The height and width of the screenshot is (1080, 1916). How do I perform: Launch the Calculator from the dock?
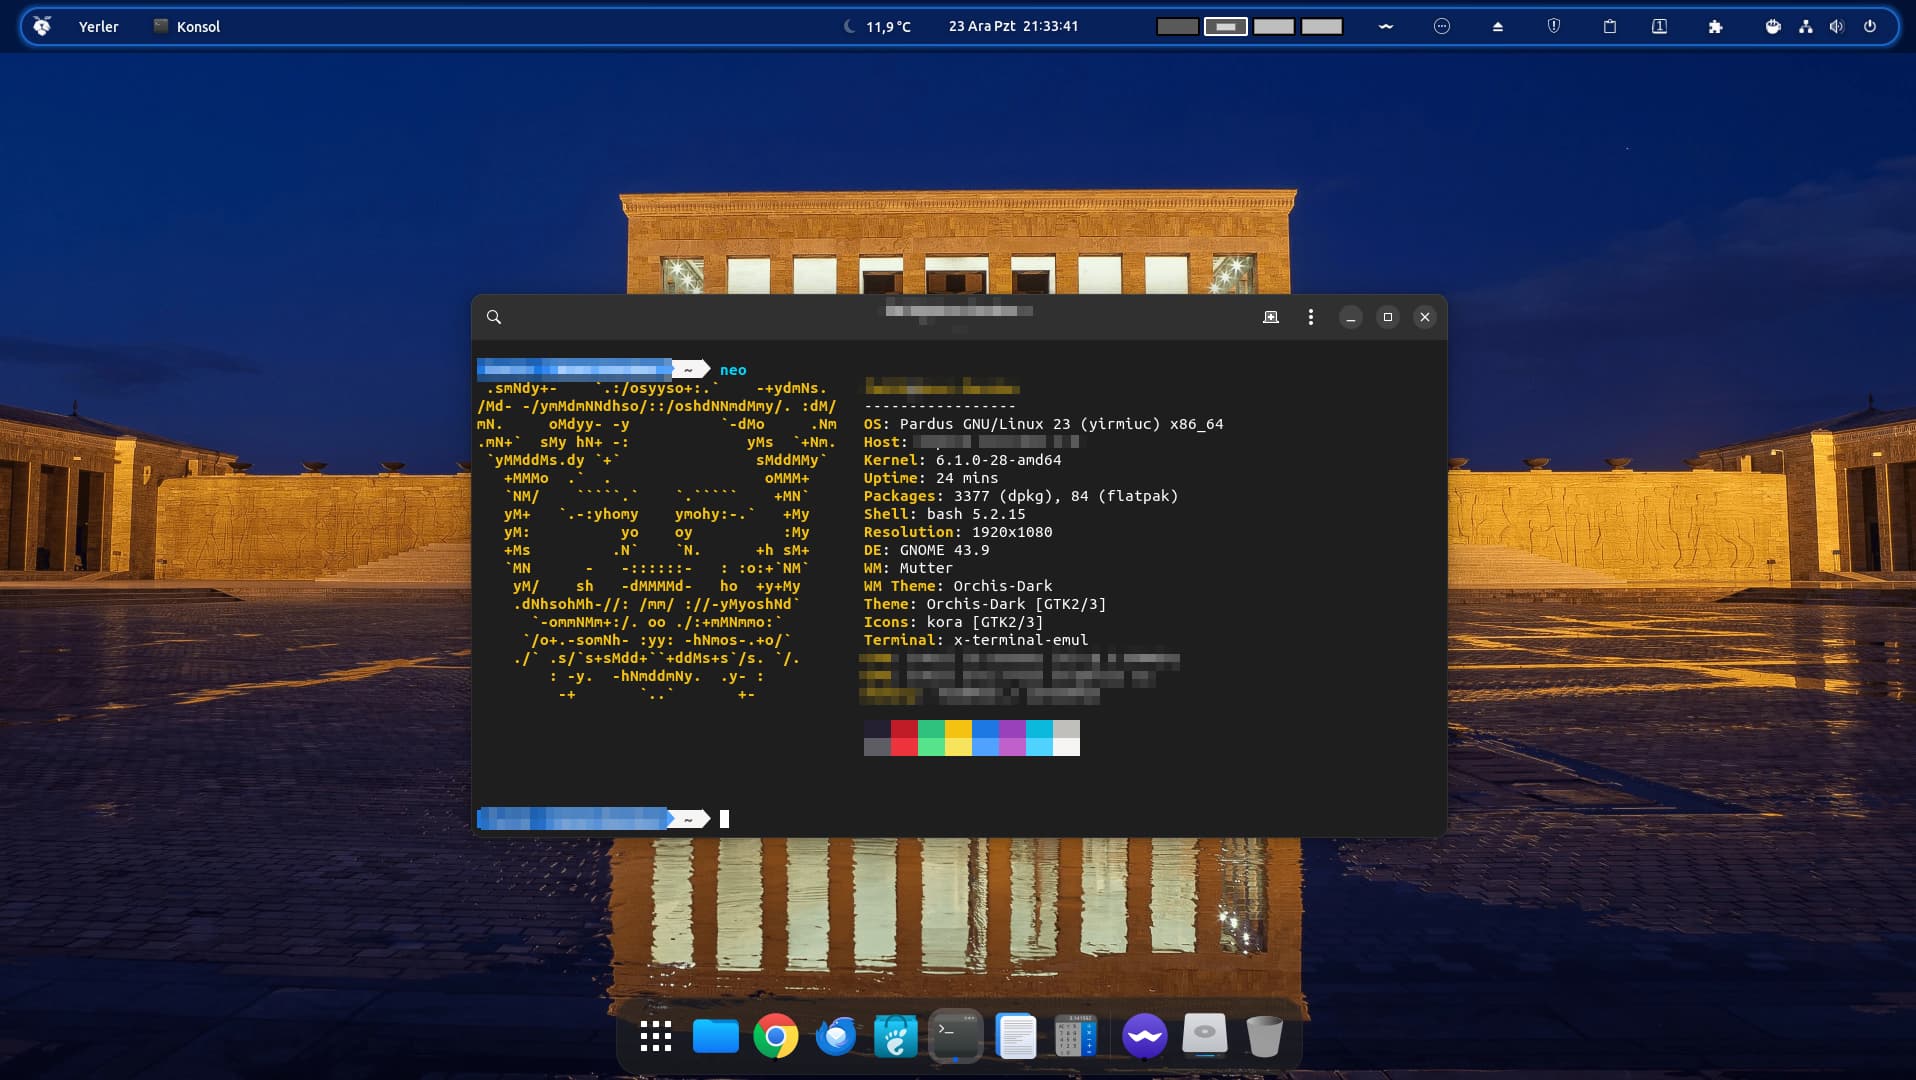pyautogui.click(x=1076, y=1037)
